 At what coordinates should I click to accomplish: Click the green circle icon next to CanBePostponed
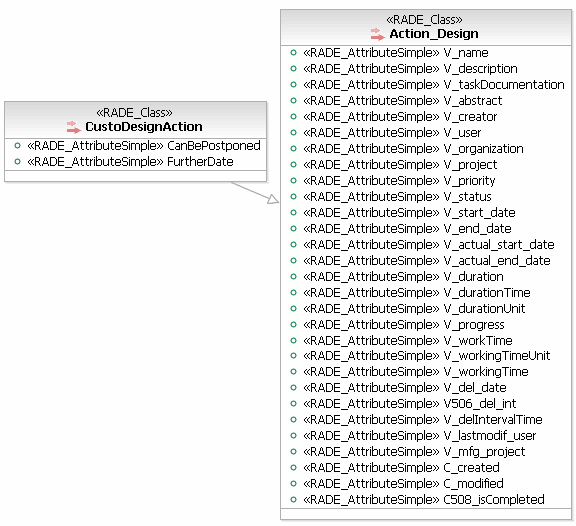click(17, 145)
